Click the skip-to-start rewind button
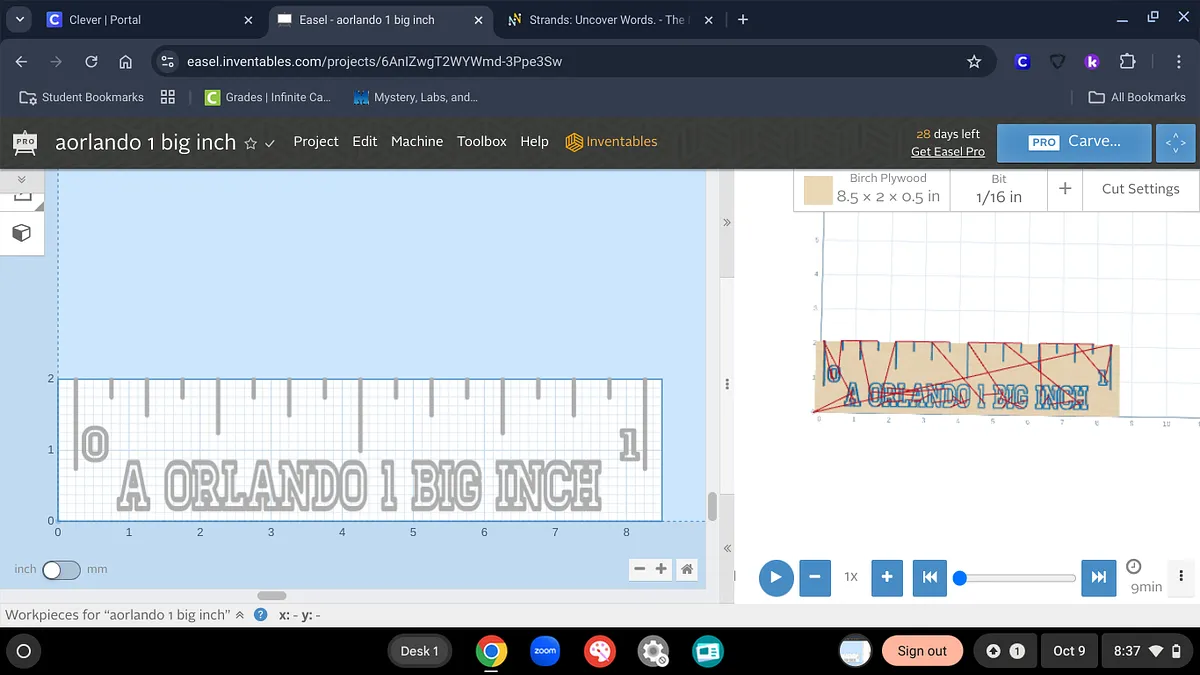 click(x=929, y=577)
